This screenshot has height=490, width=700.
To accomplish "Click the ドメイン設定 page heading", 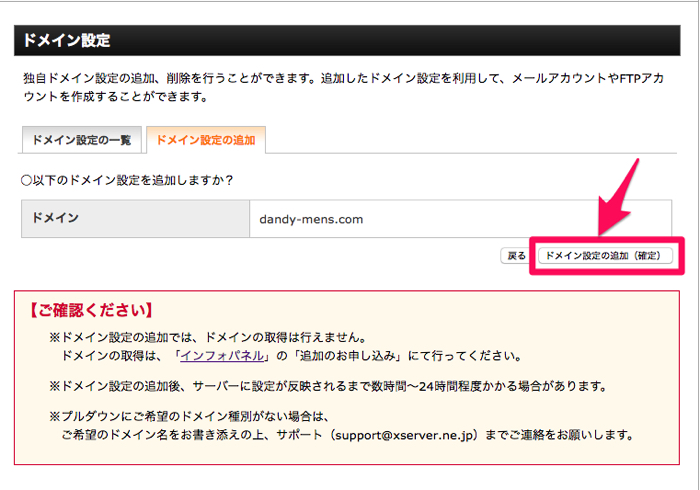I will 67,40.
